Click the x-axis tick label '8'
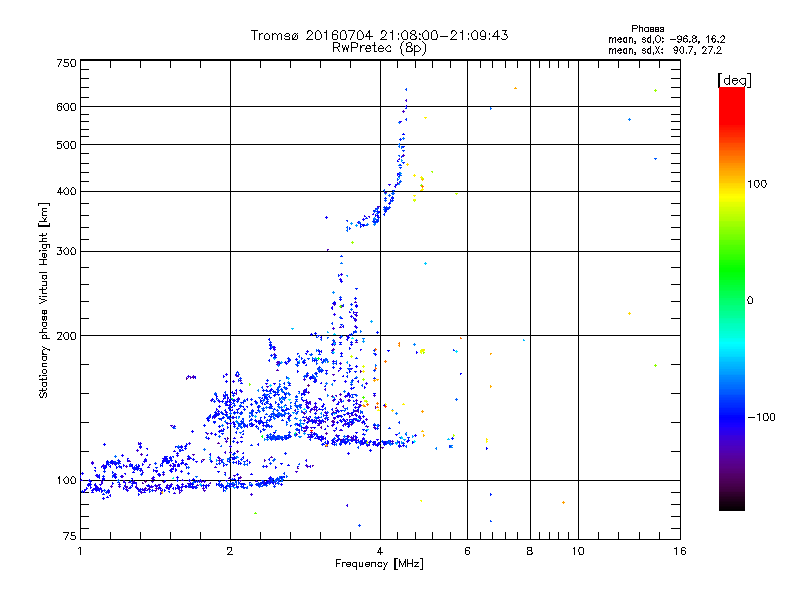 [x=530, y=551]
